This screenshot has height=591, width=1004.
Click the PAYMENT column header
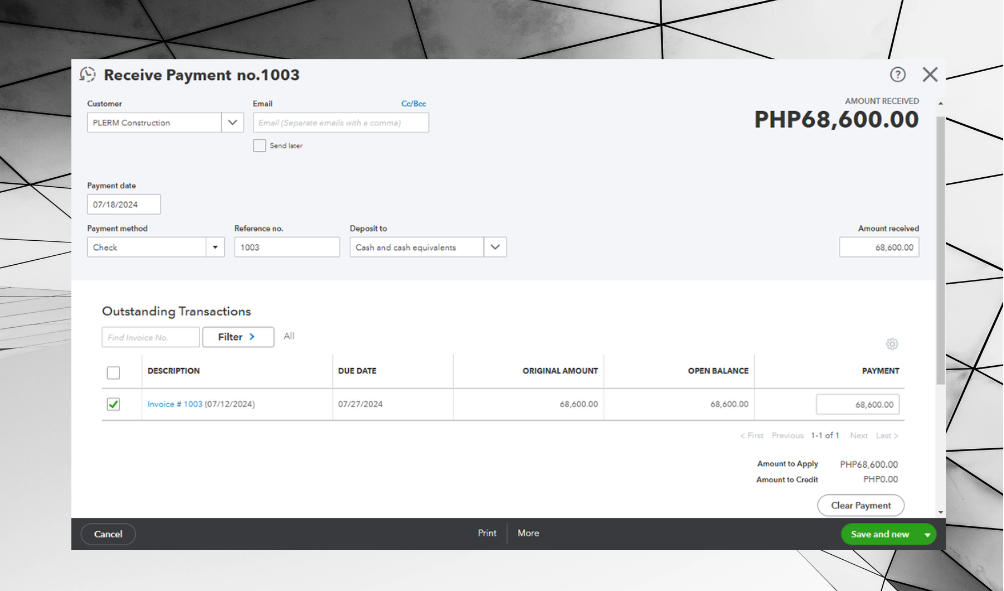point(880,371)
